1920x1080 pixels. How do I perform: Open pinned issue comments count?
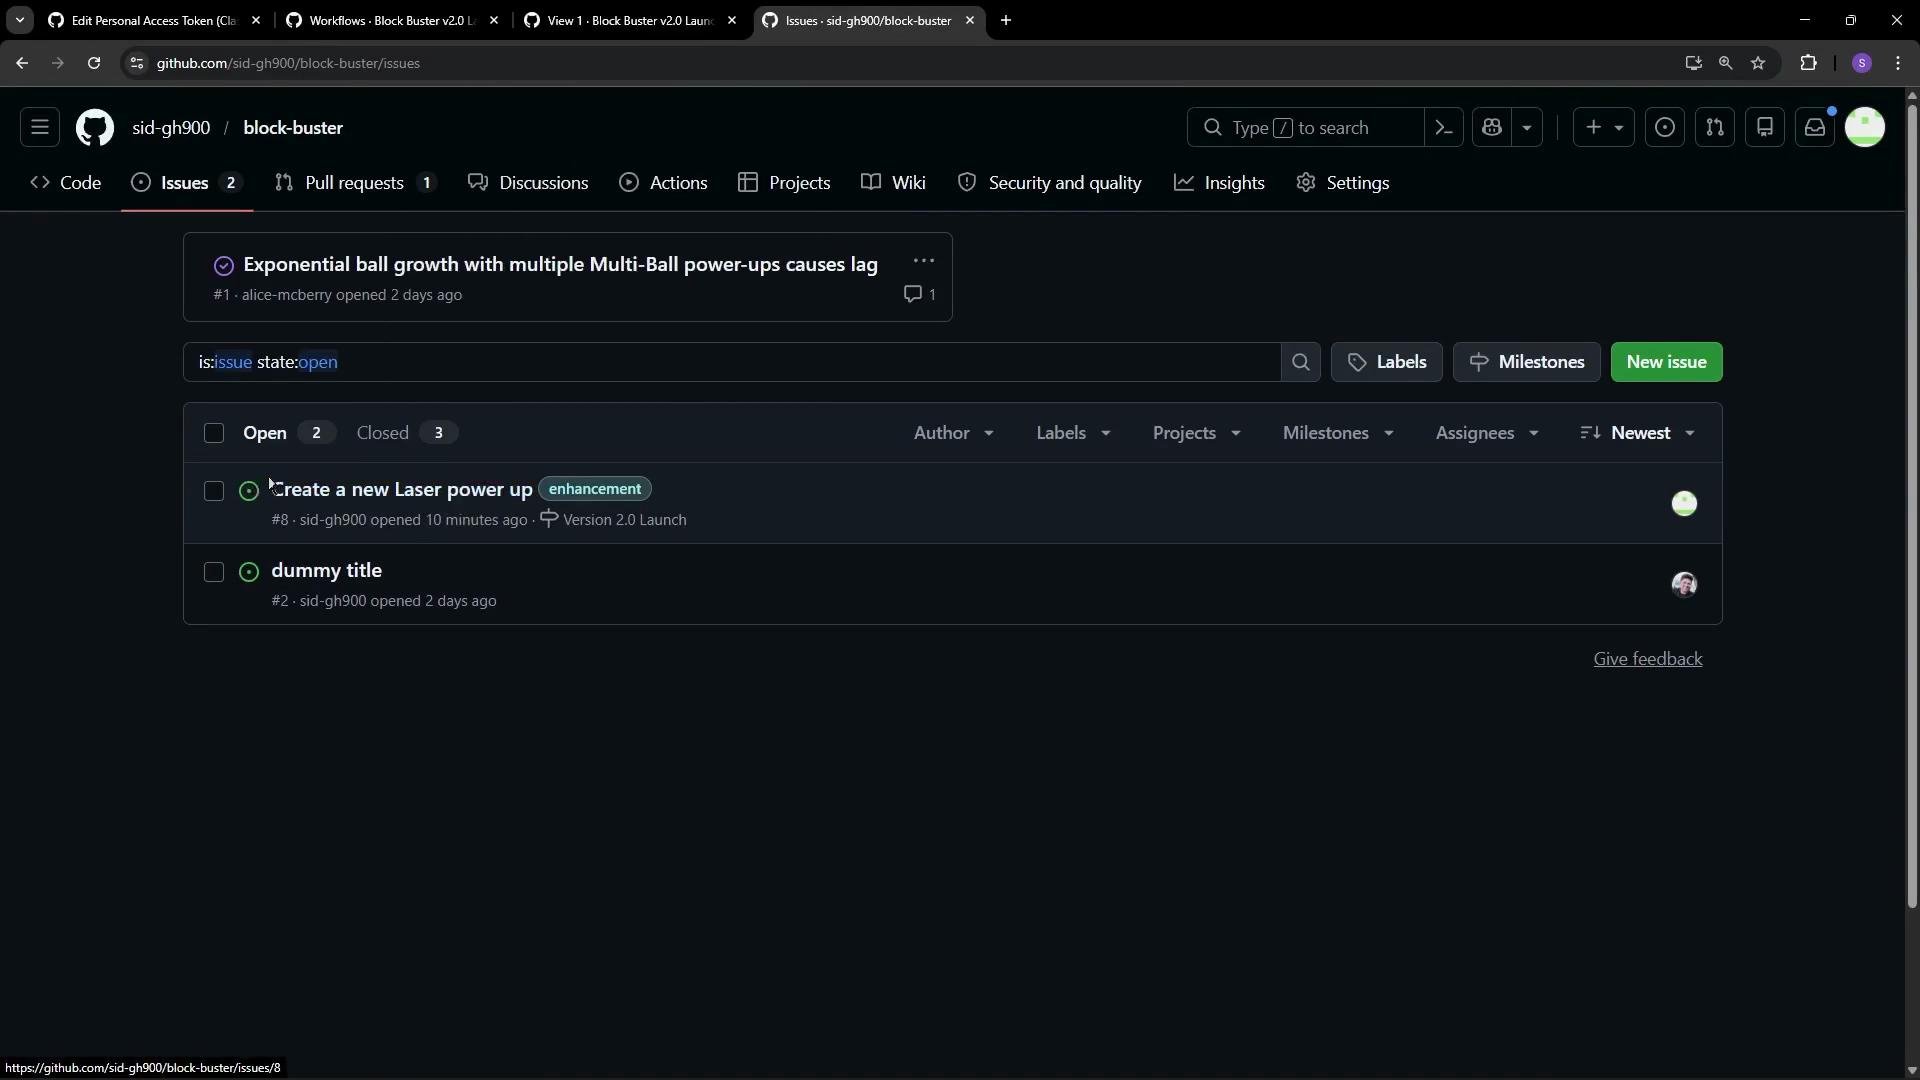click(920, 294)
